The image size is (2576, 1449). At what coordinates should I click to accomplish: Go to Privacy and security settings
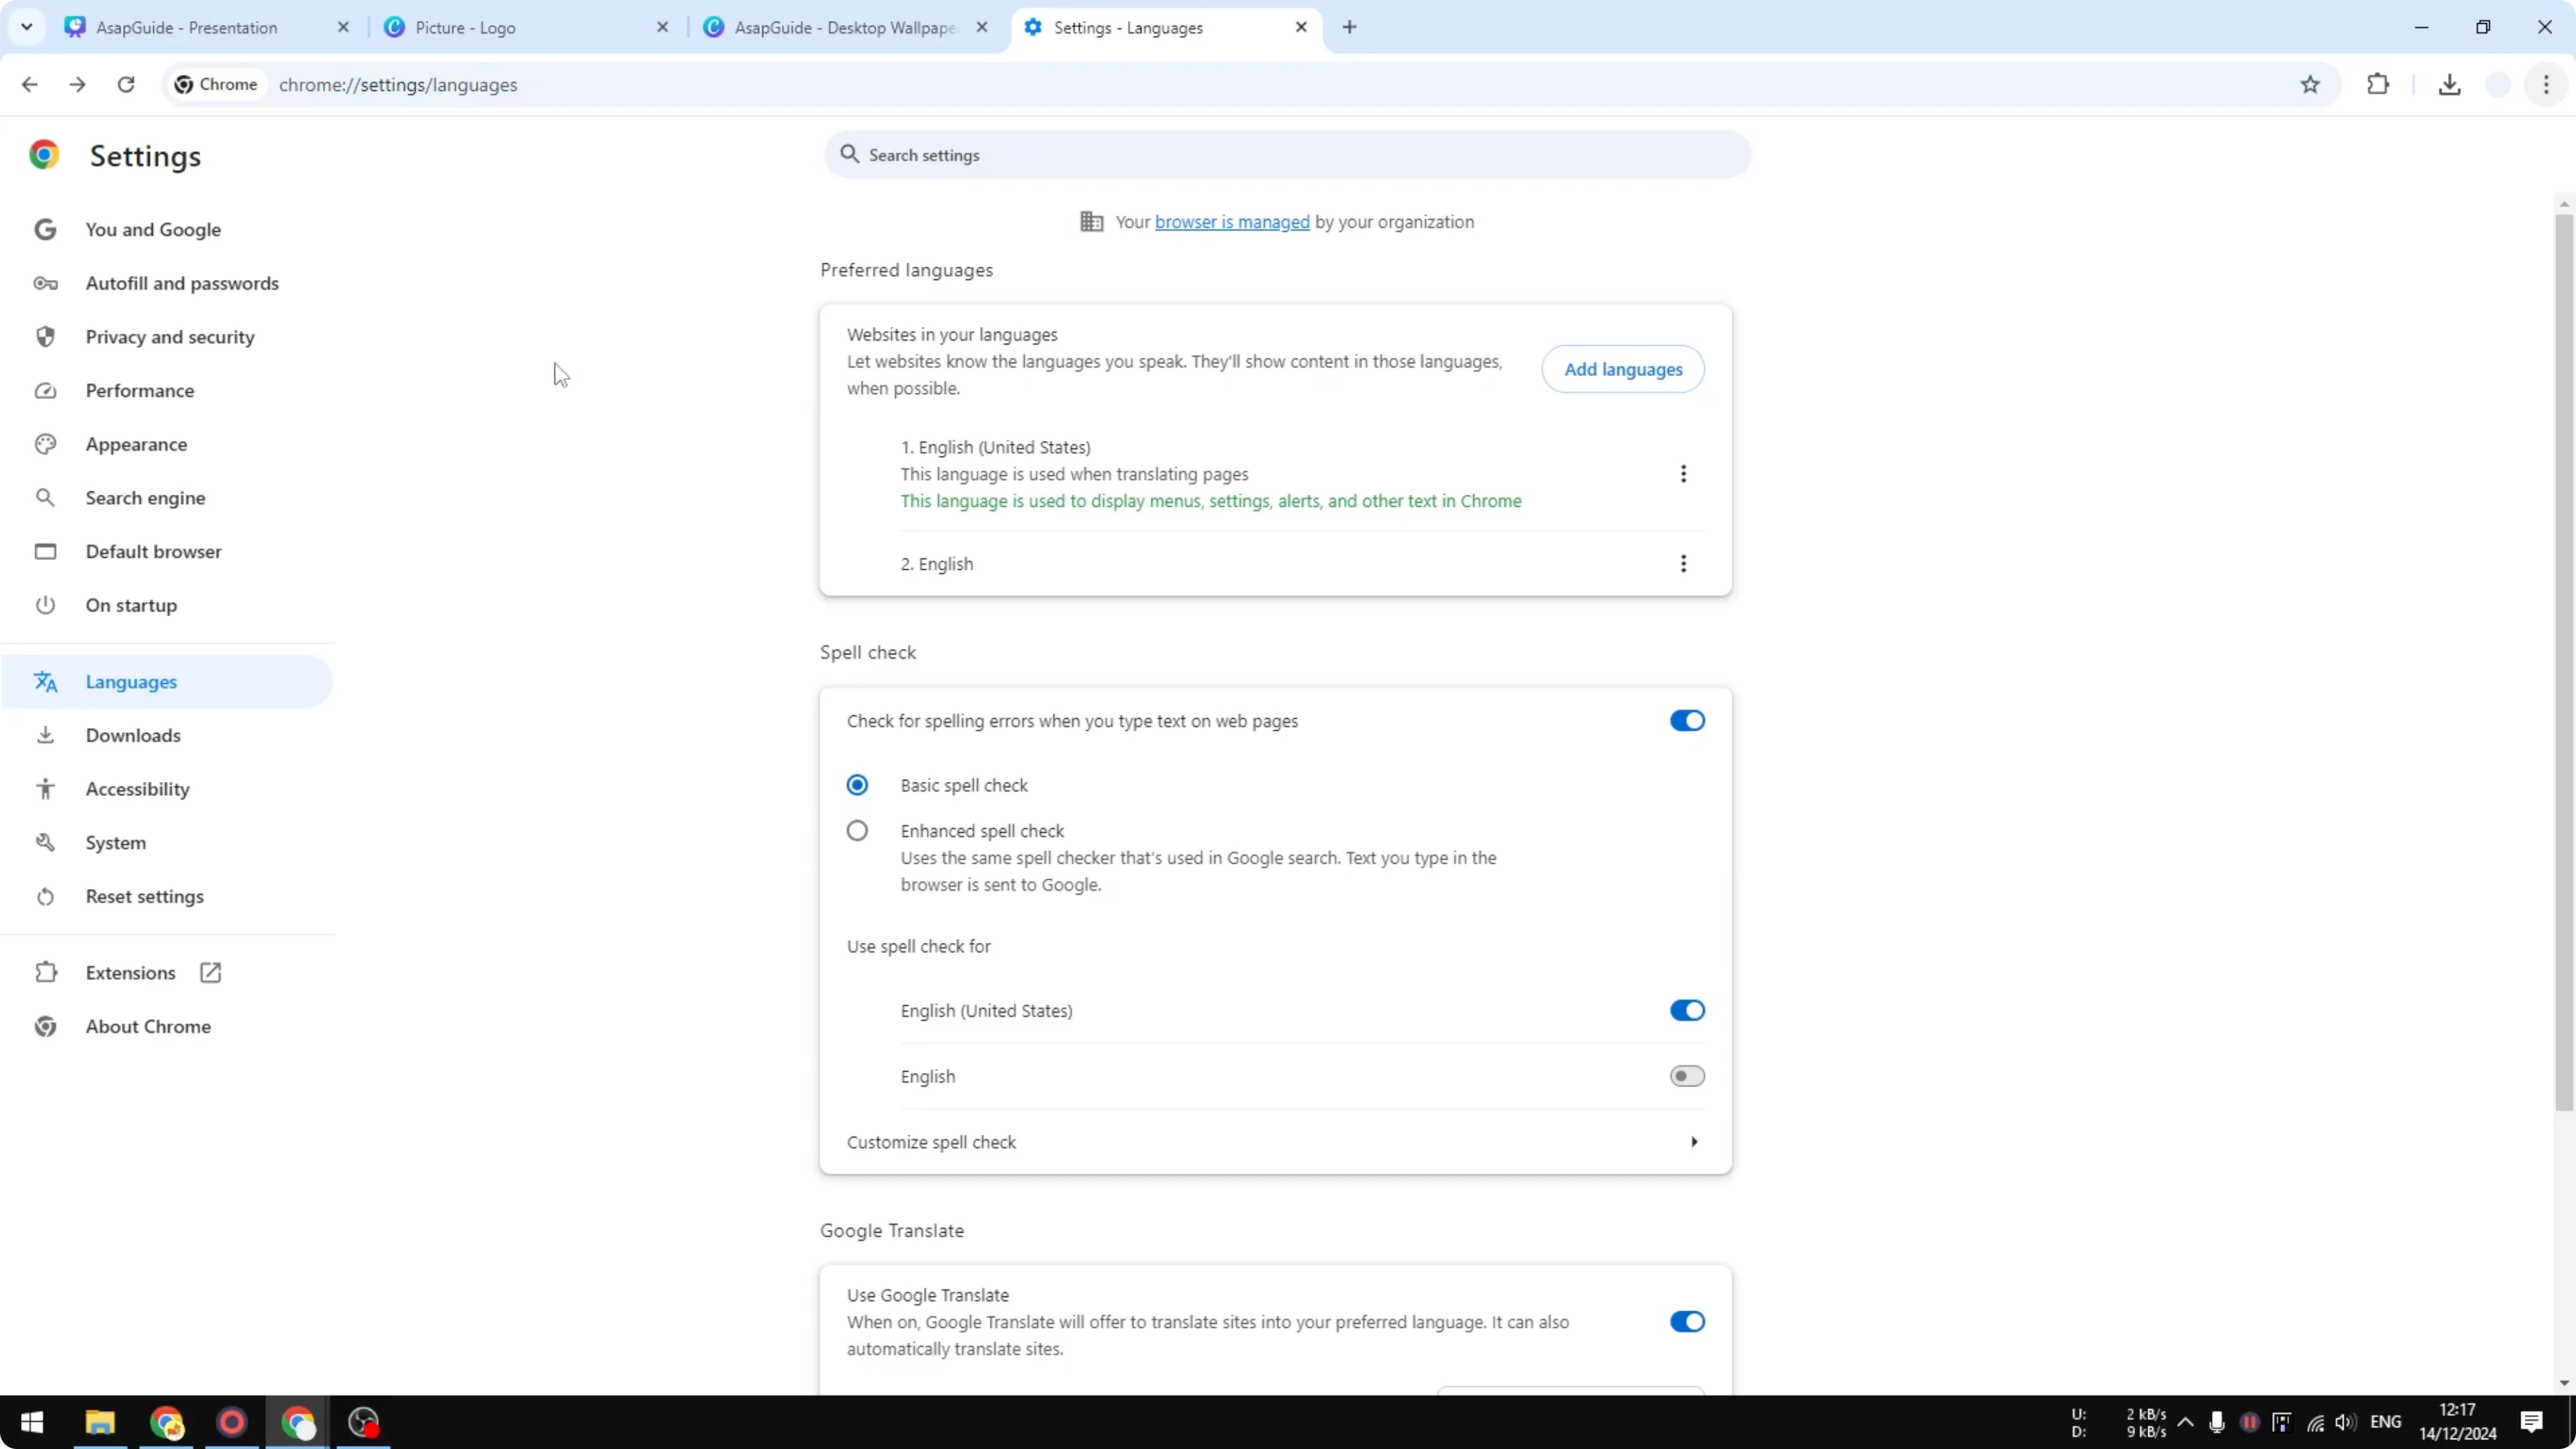170,337
